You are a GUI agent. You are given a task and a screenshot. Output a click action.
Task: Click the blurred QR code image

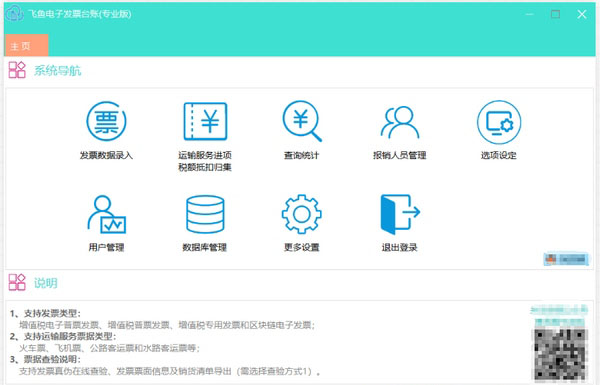click(561, 354)
